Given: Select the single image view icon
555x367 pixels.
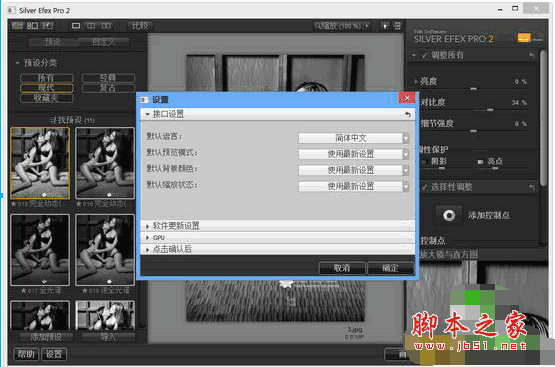Looking at the screenshot, I should [76, 25].
